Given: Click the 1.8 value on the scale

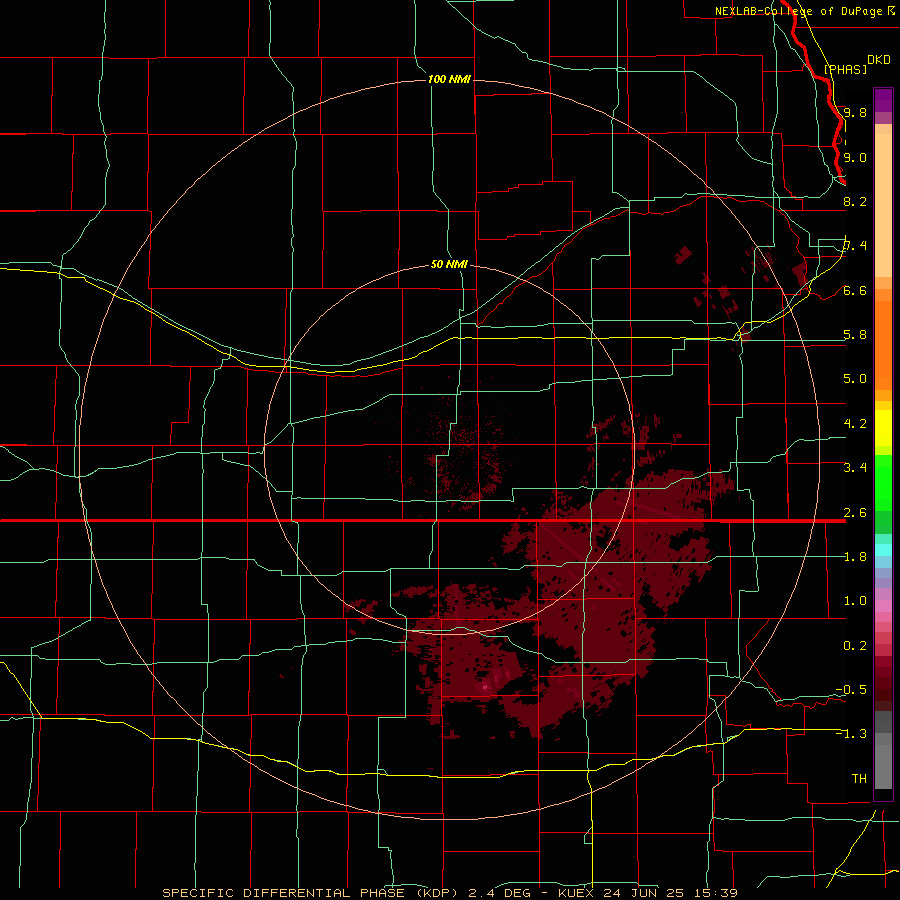Looking at the screenshot, I should click(855, 557).
